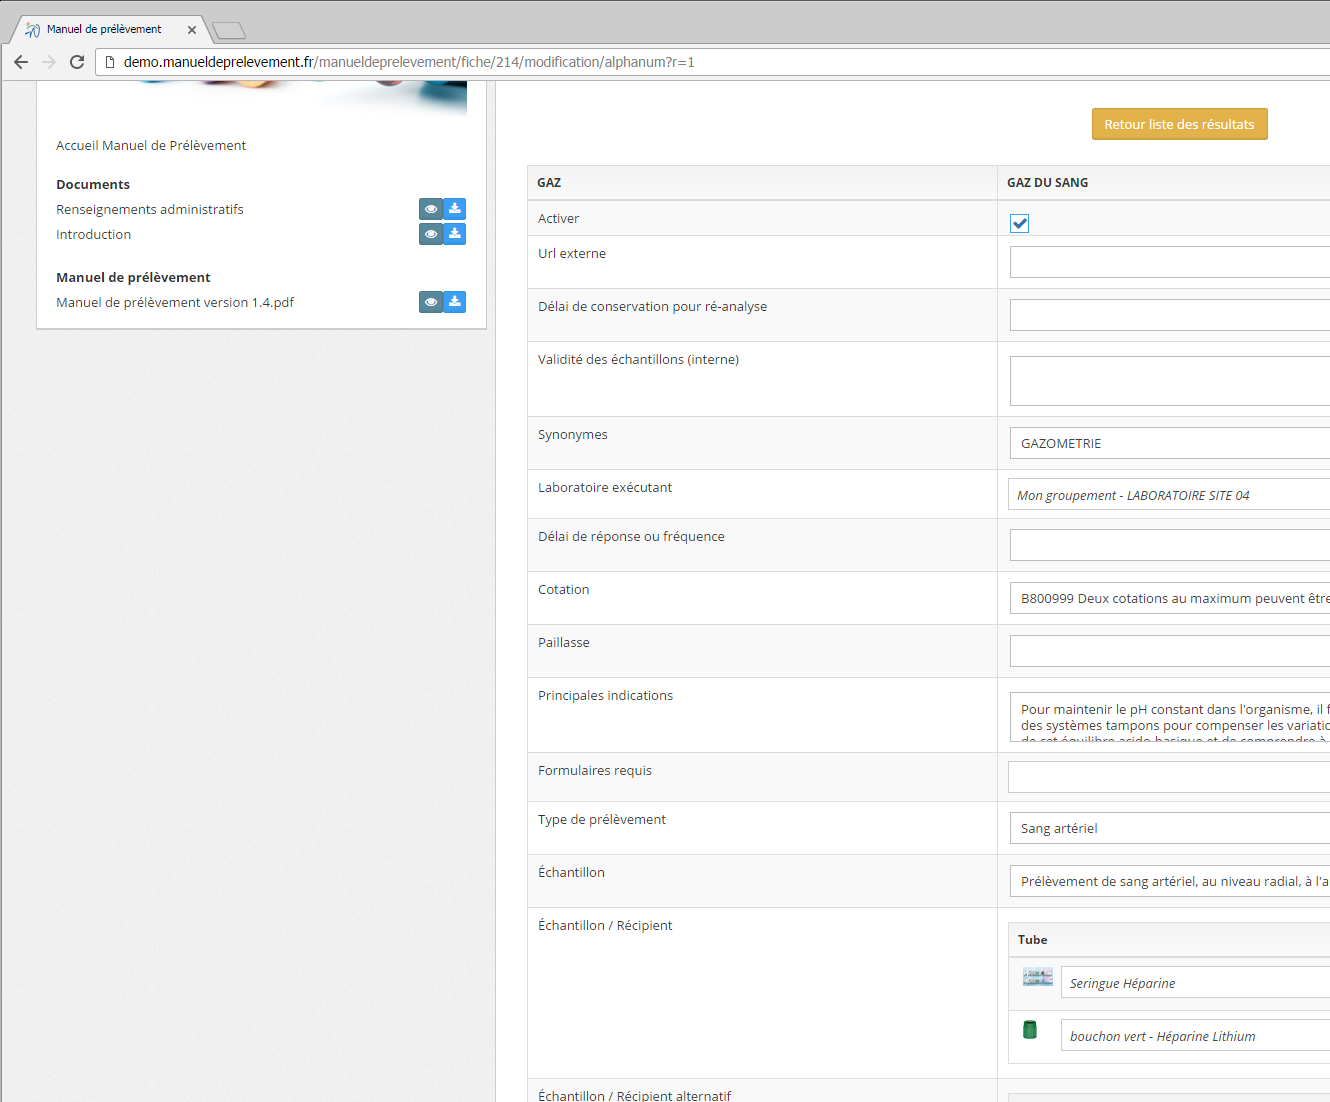Preview the Introduction document with eye icon
The width and height of the screenshot is (1330, 1102).
(x=431, y=234)
